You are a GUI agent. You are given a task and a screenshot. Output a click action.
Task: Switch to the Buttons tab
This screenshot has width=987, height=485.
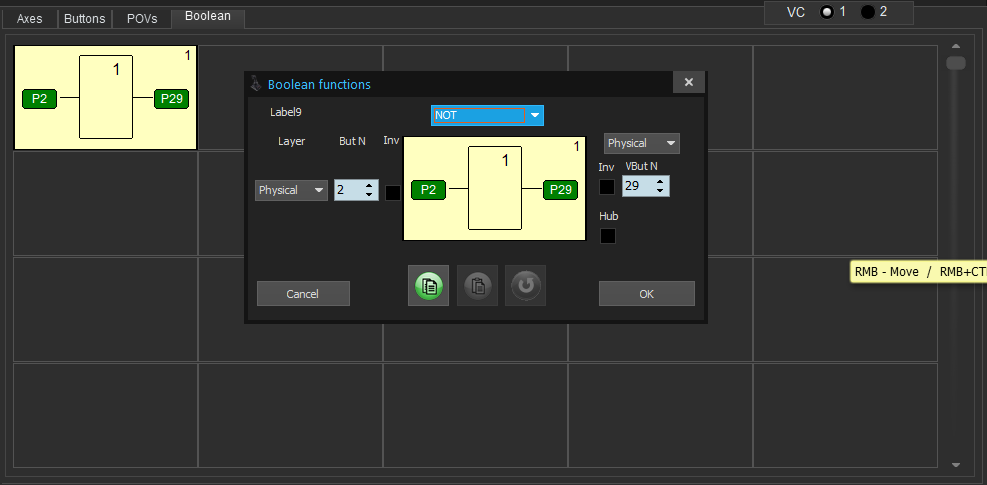pos(84,19)
